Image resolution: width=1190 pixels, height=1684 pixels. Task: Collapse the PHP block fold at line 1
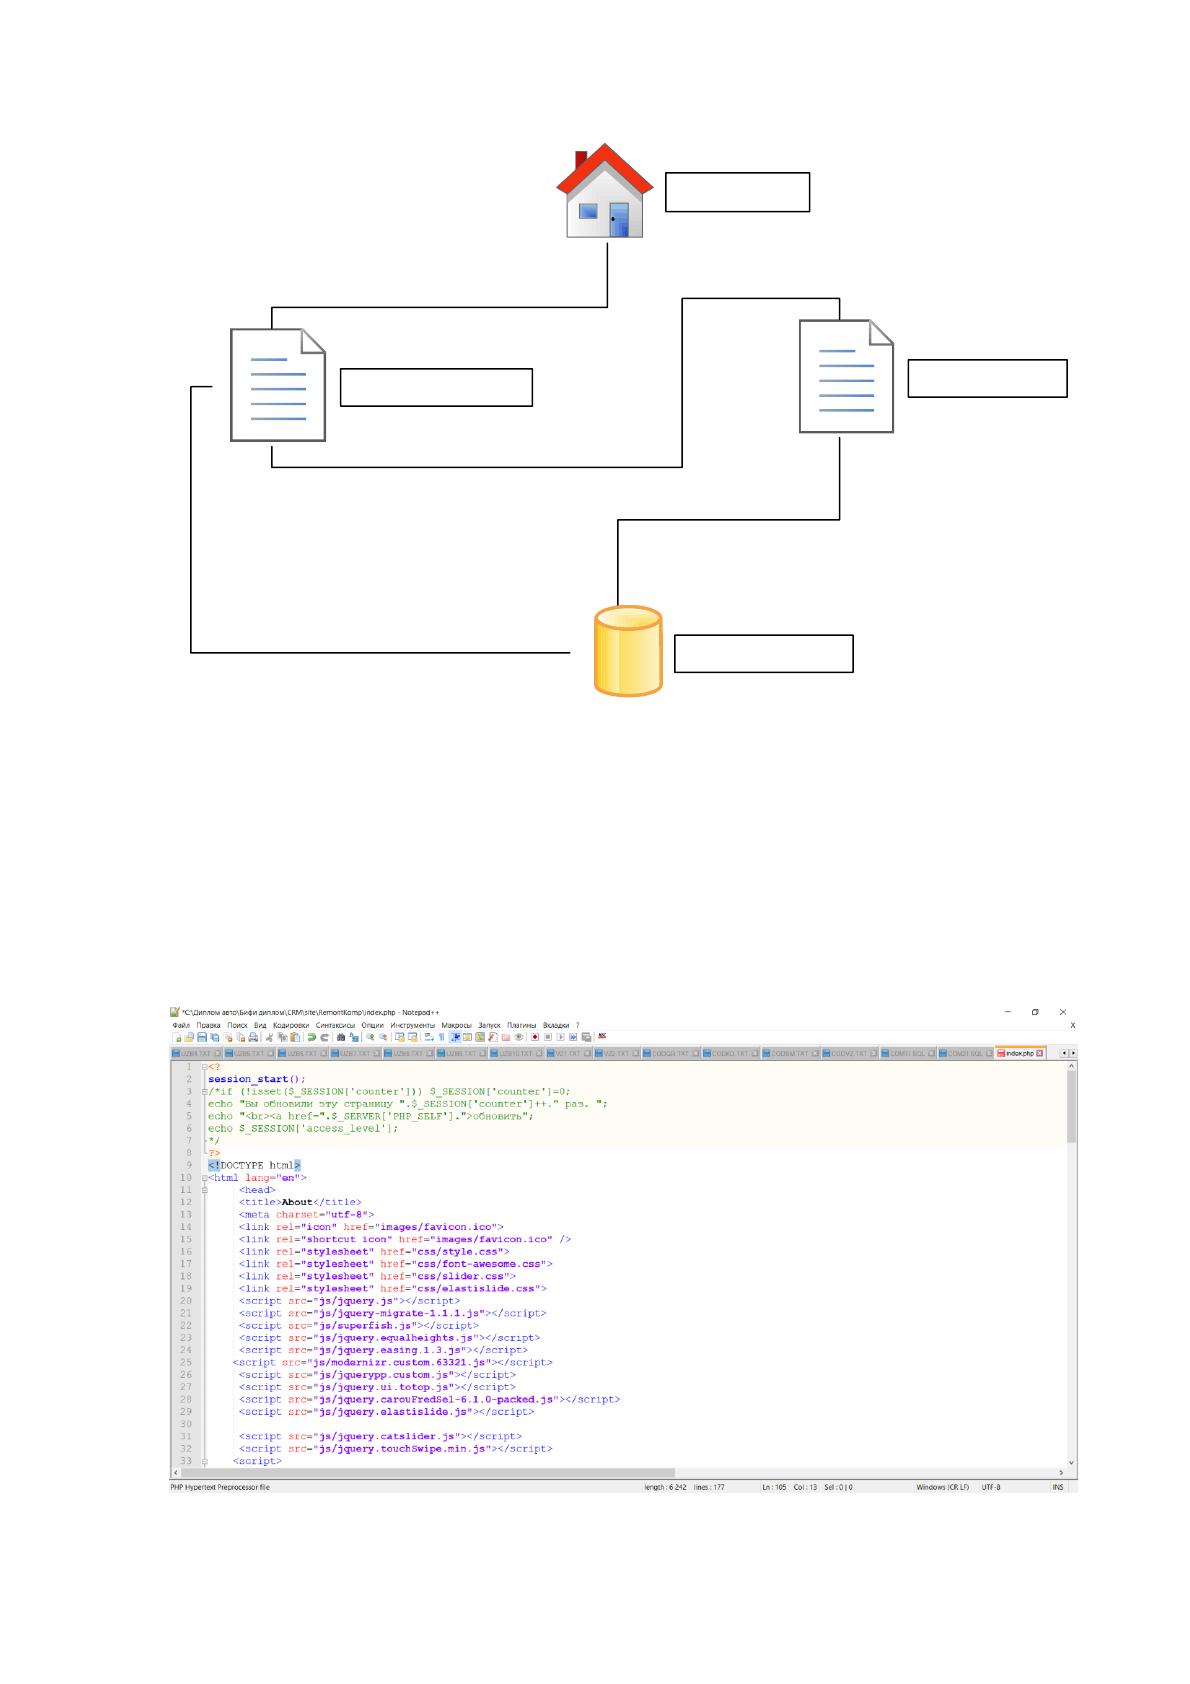[204, 1067]
